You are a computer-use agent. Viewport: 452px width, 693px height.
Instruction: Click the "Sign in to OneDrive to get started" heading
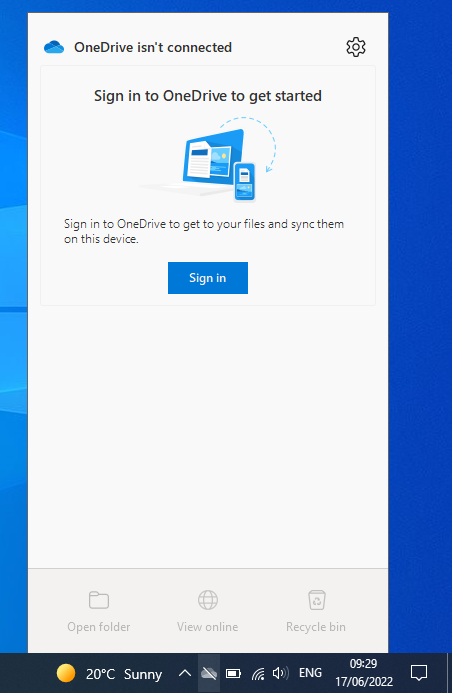click(x=208, y=96)
